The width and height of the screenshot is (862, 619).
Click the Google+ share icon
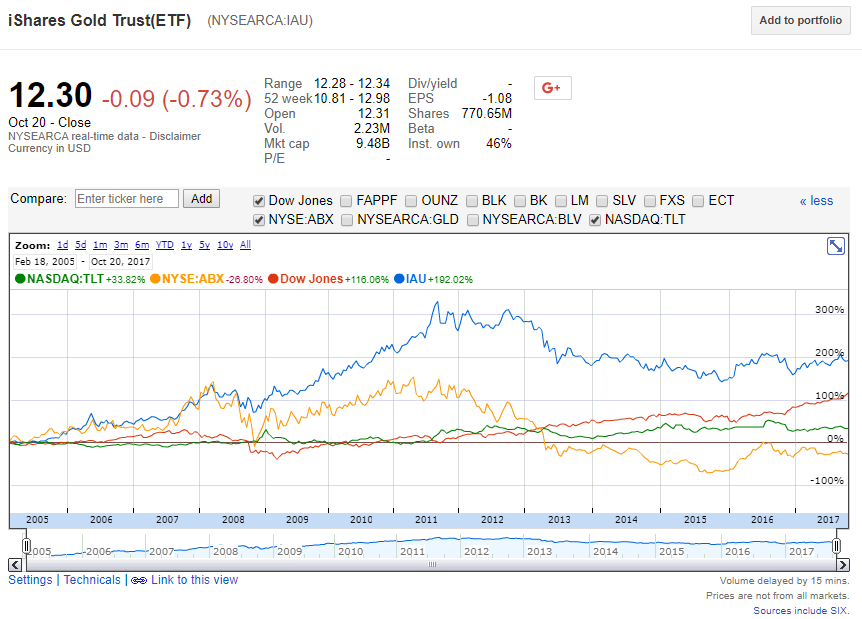[x=552, y=88]
